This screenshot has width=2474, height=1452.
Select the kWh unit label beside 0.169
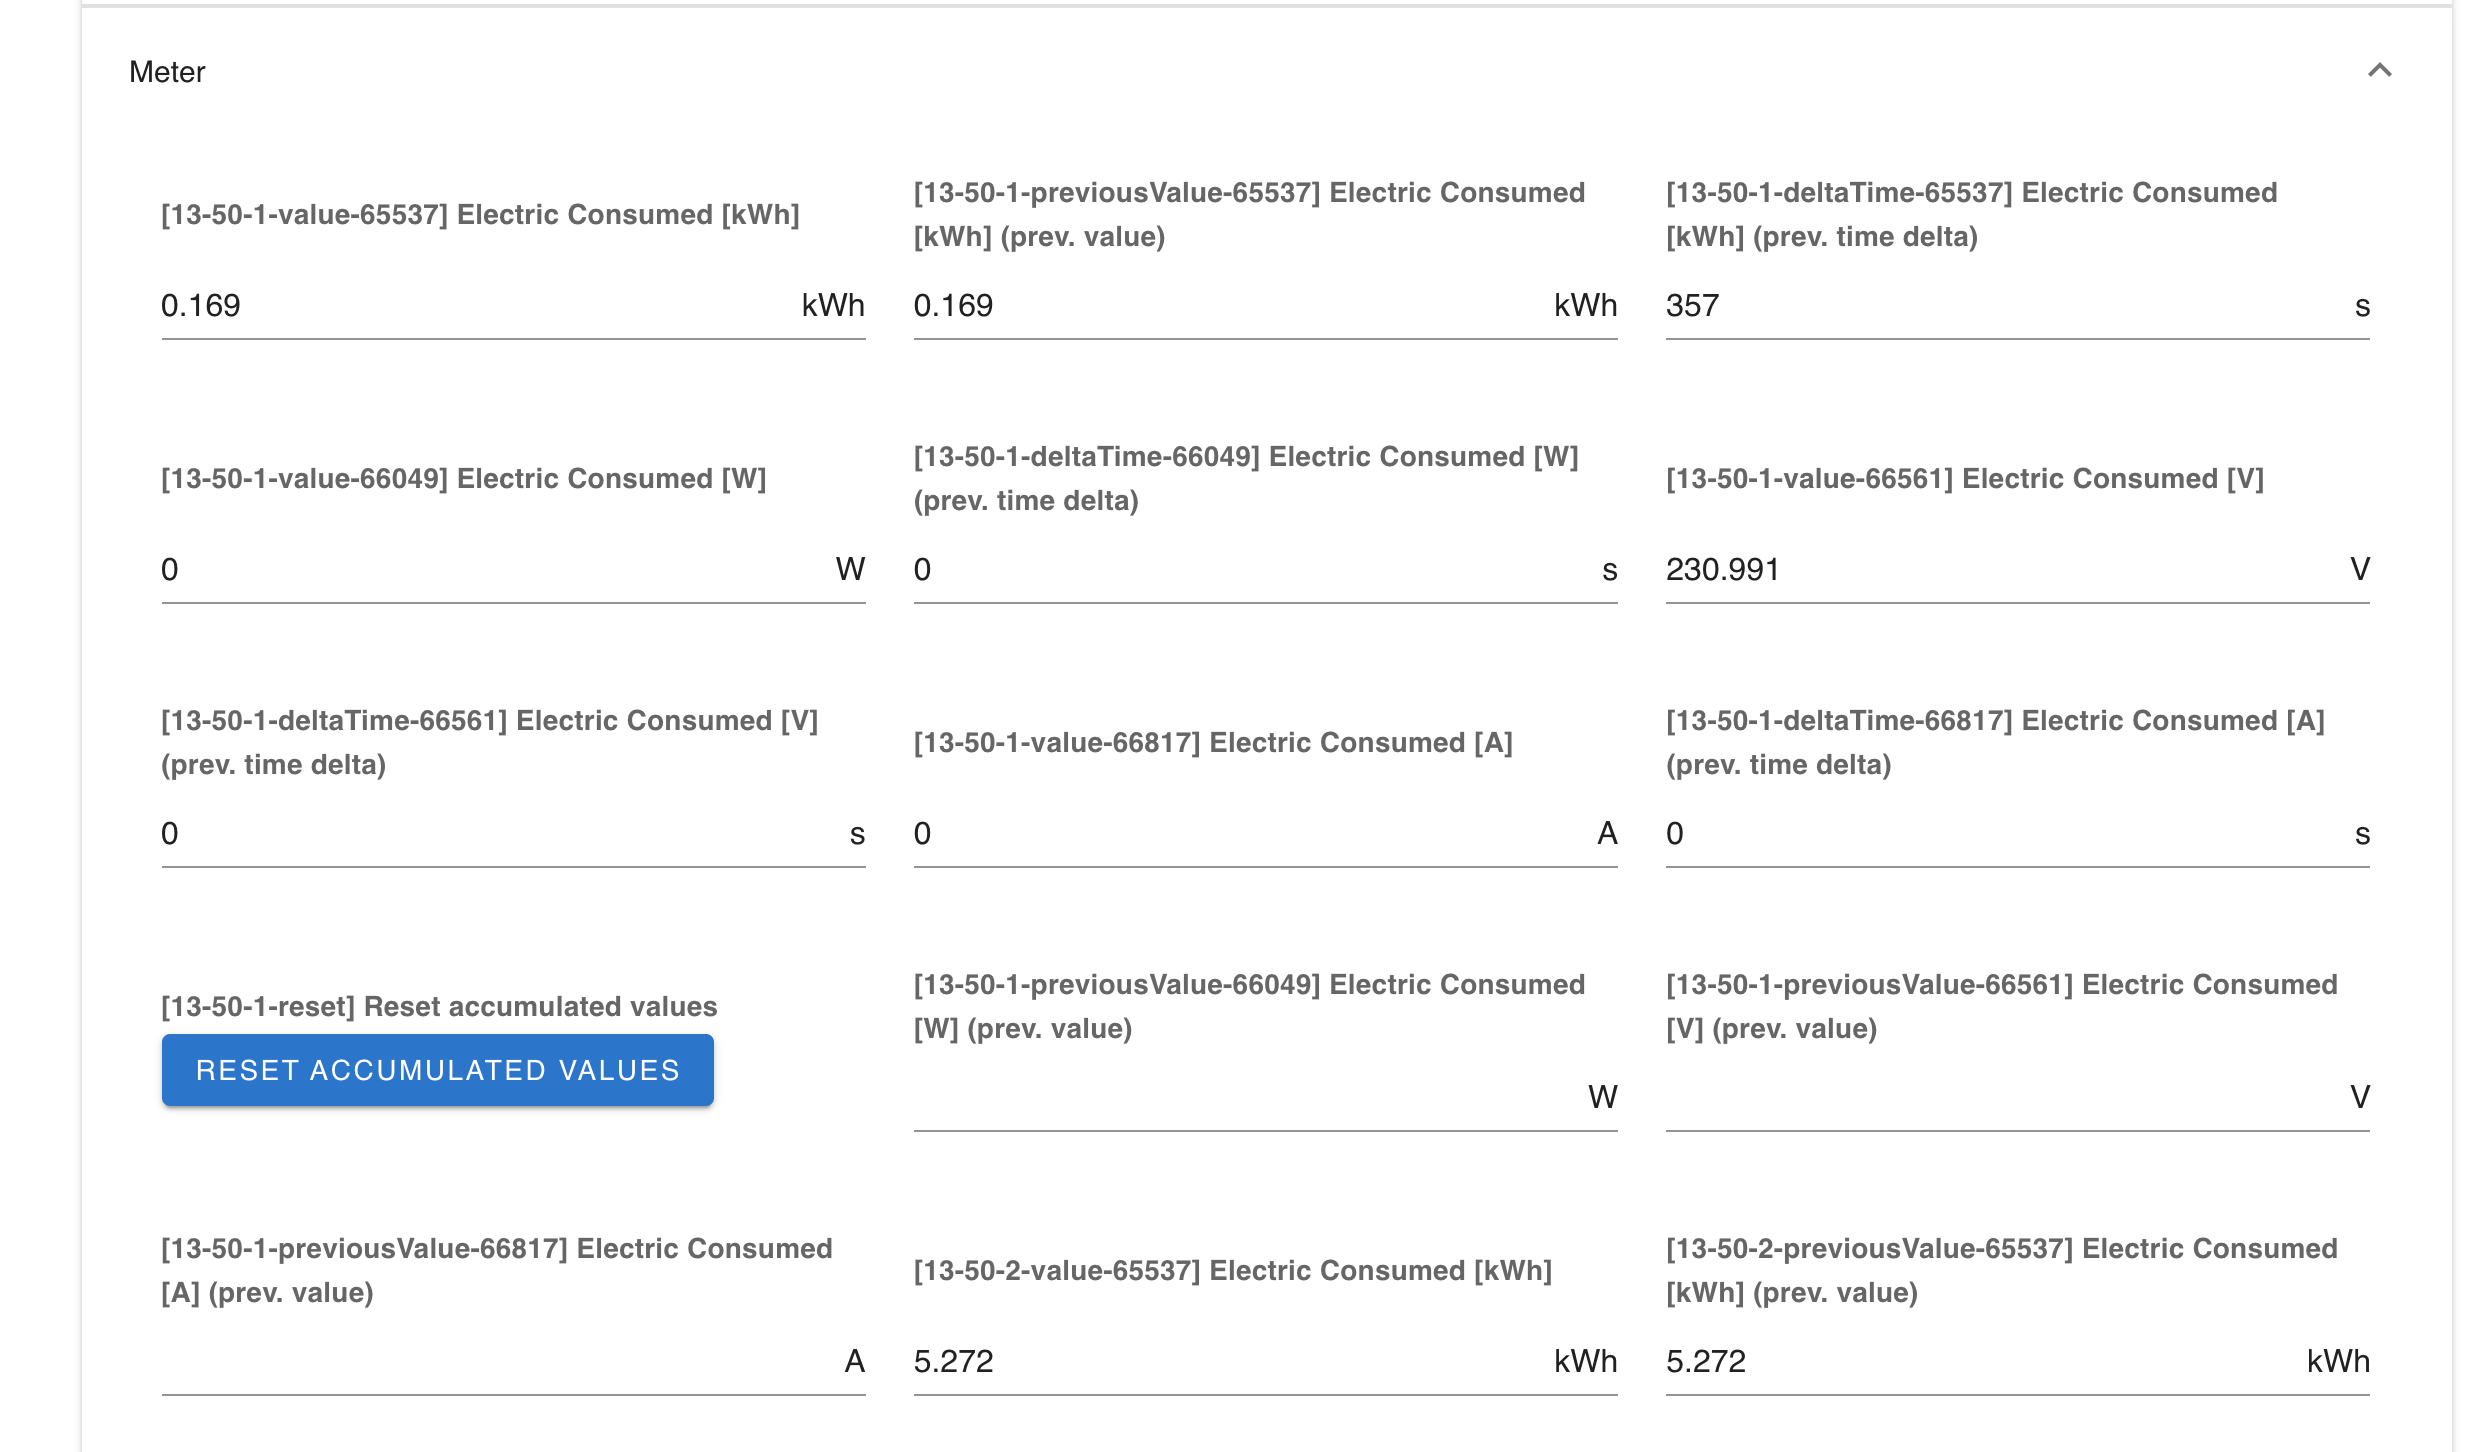832,306
